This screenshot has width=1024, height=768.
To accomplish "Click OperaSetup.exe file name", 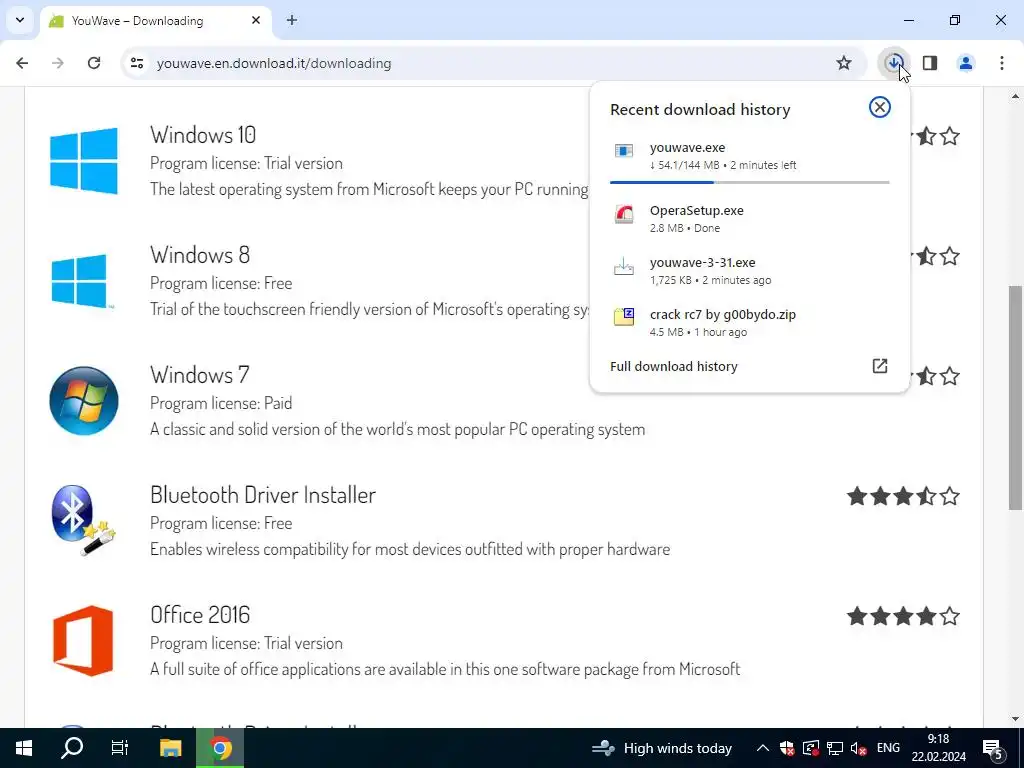I will tap(696, 210).
